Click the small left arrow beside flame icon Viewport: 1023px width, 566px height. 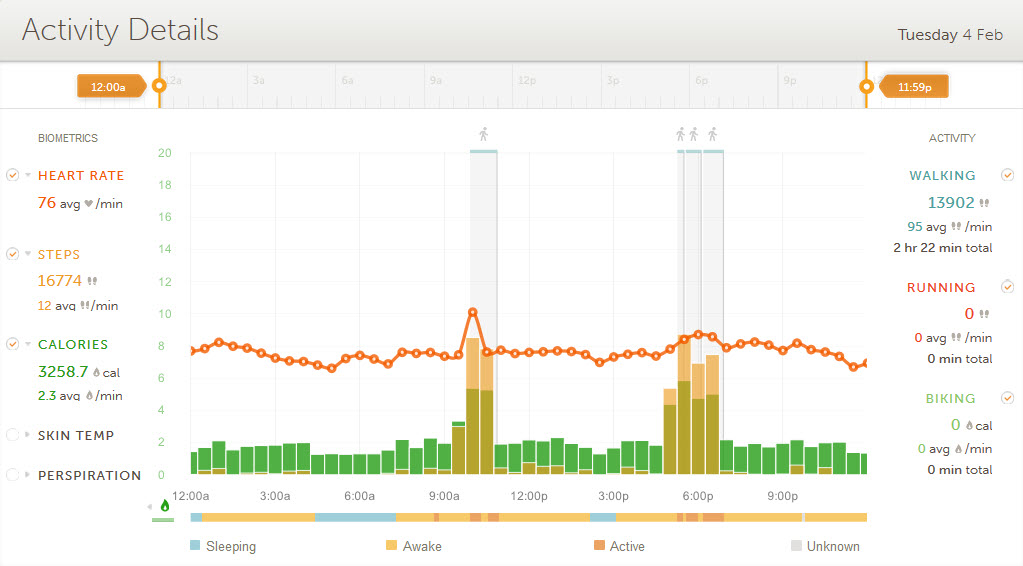(x=151, y=507)
